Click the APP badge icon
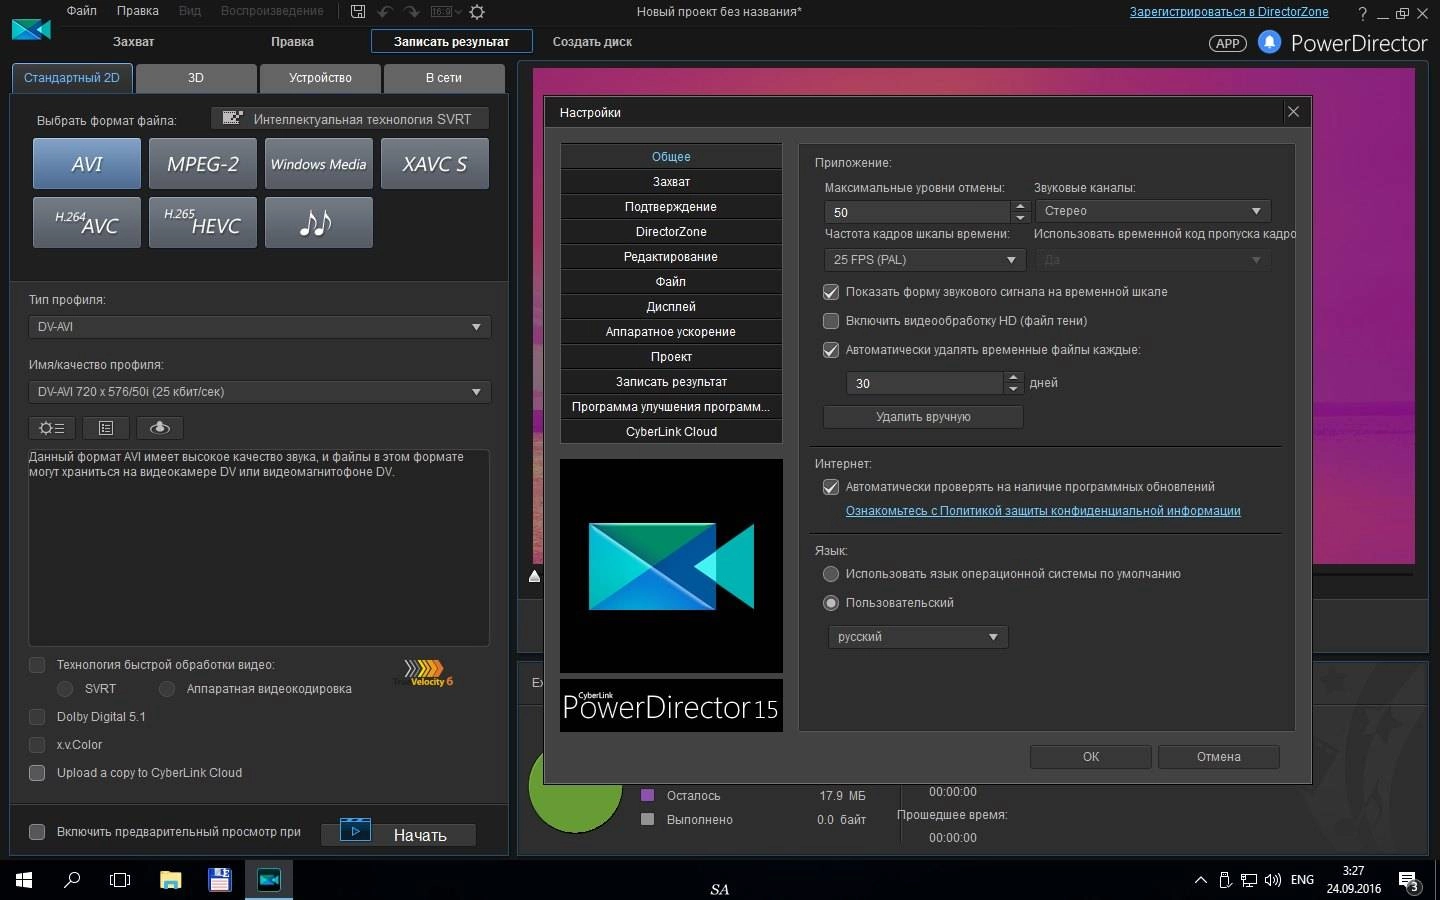The height and width of the screenshot is (900, 1440). [x=1228, y=43]
